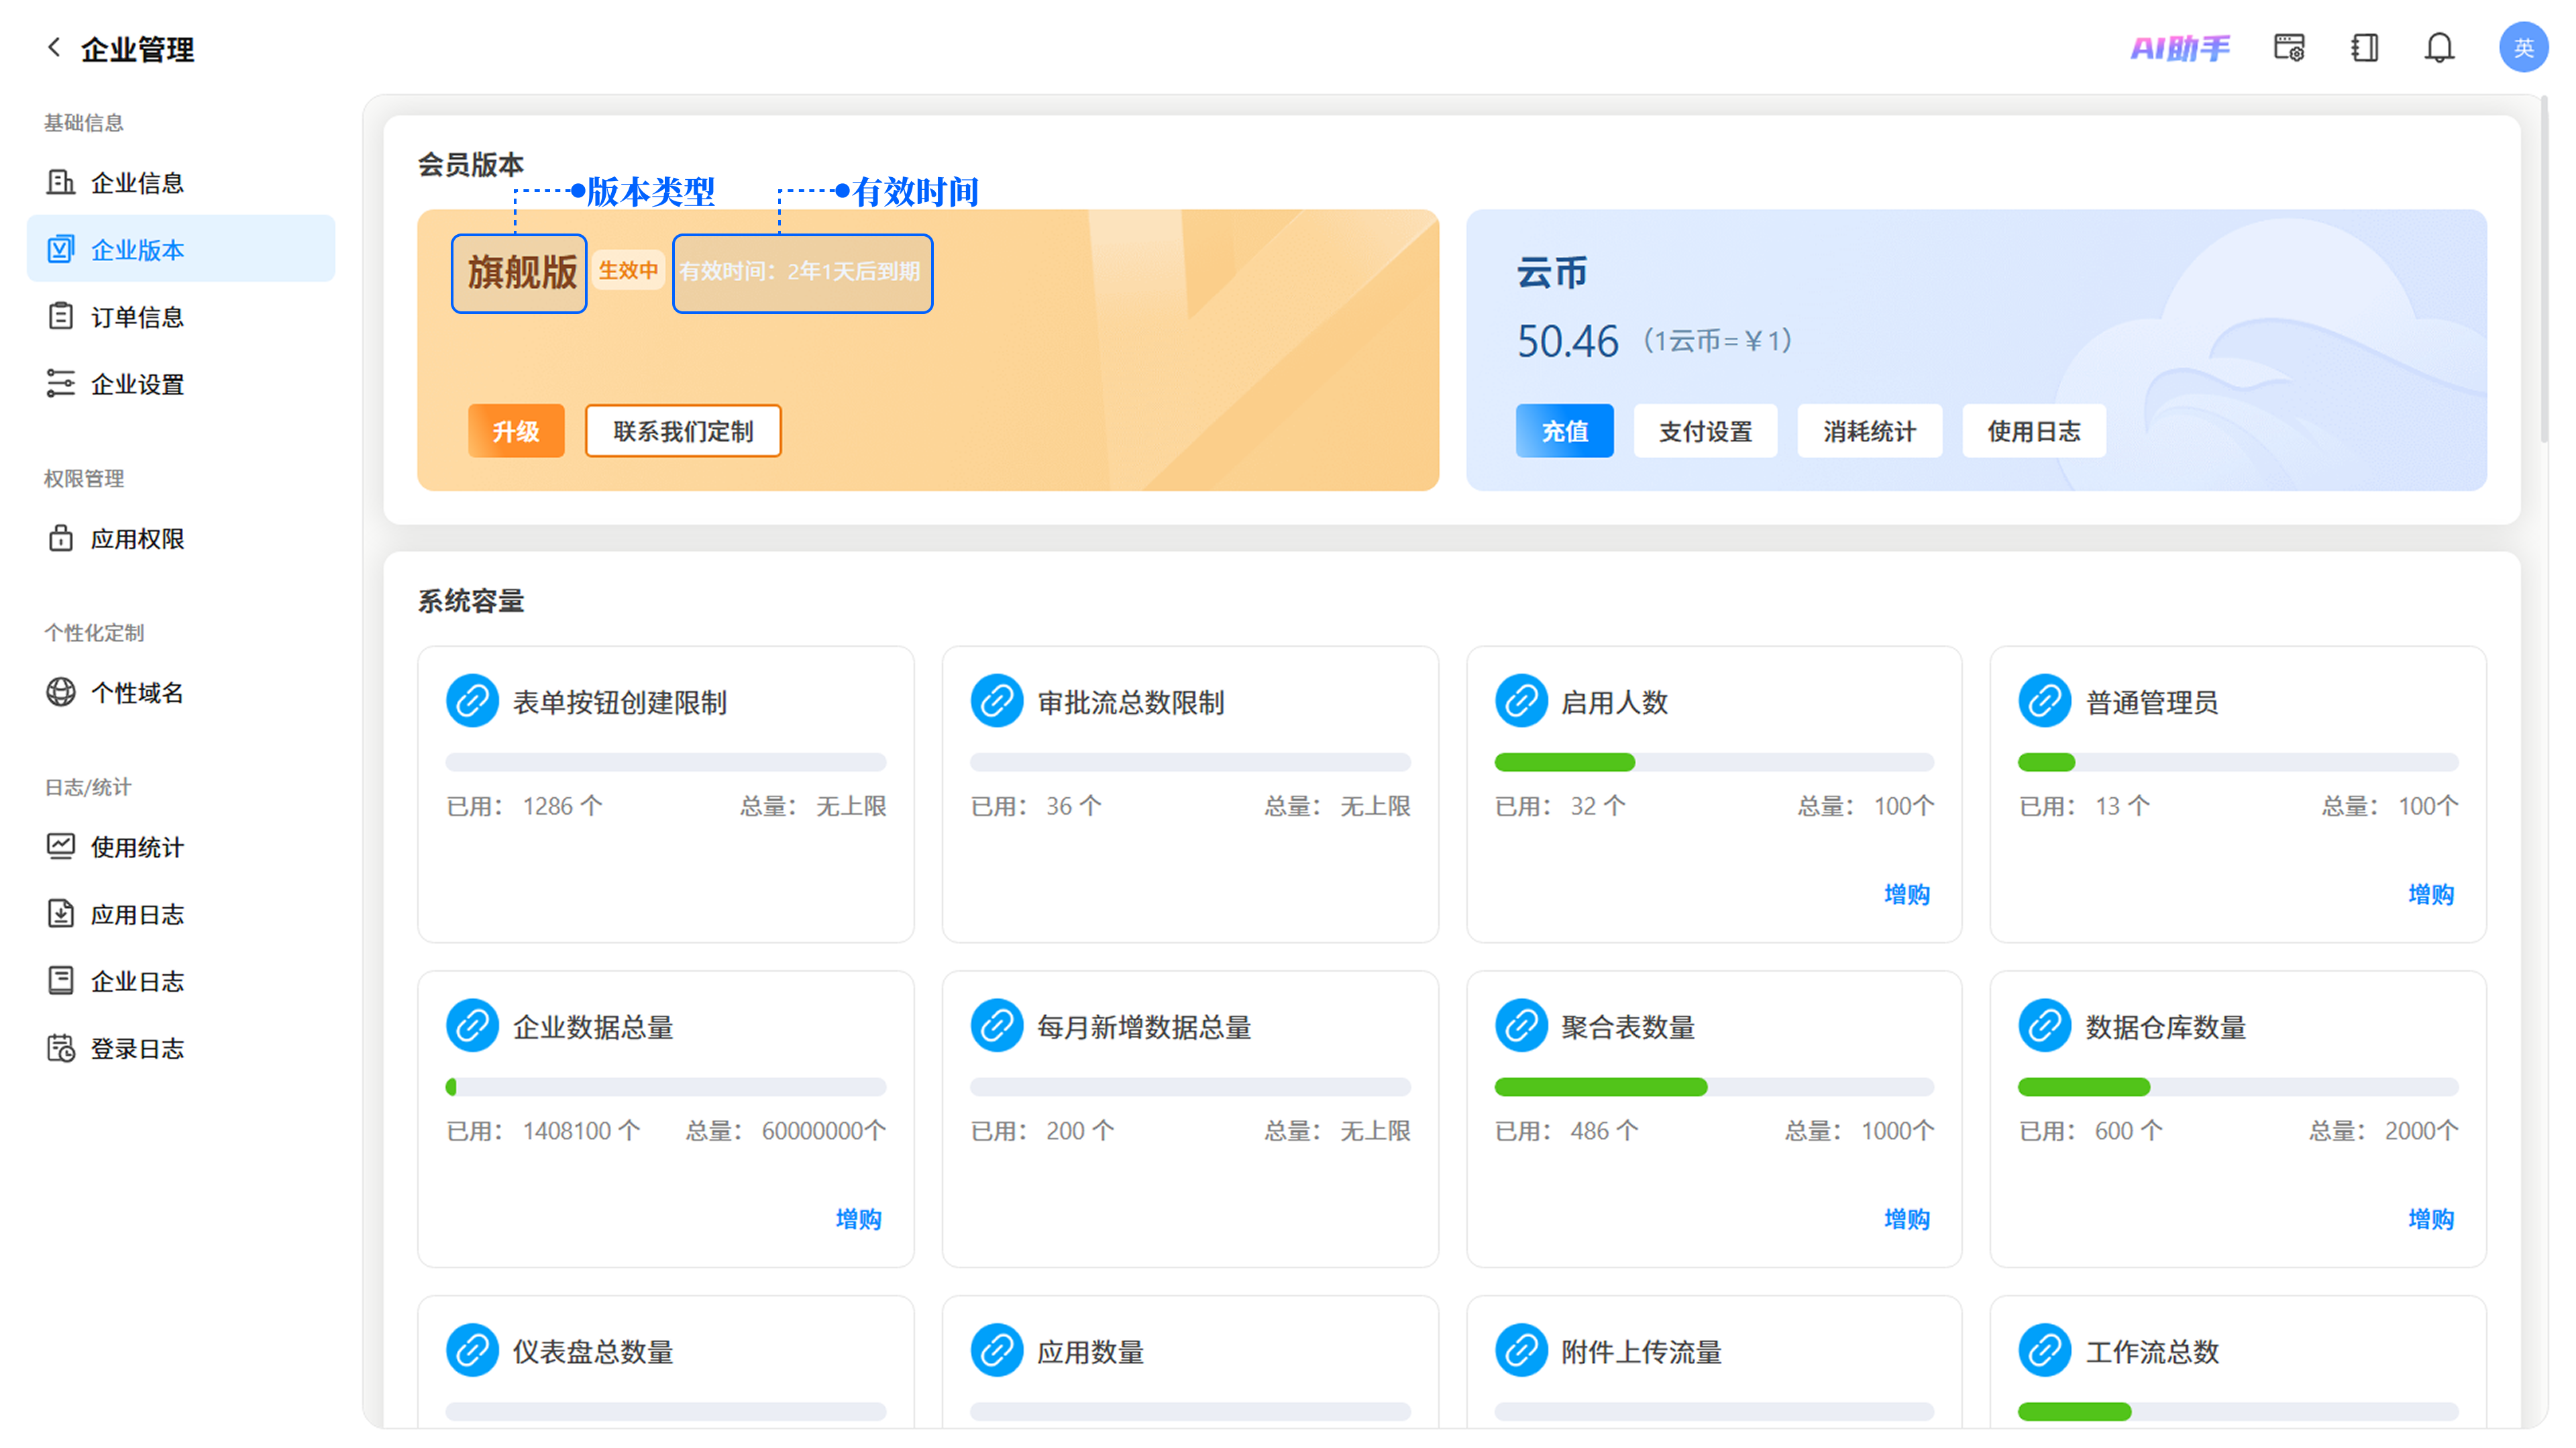Image resolution: width=2576 pixels, height=1448 pixels.
Task: Open 消耗统计 consumption statistics
Action: point(1869,431)
